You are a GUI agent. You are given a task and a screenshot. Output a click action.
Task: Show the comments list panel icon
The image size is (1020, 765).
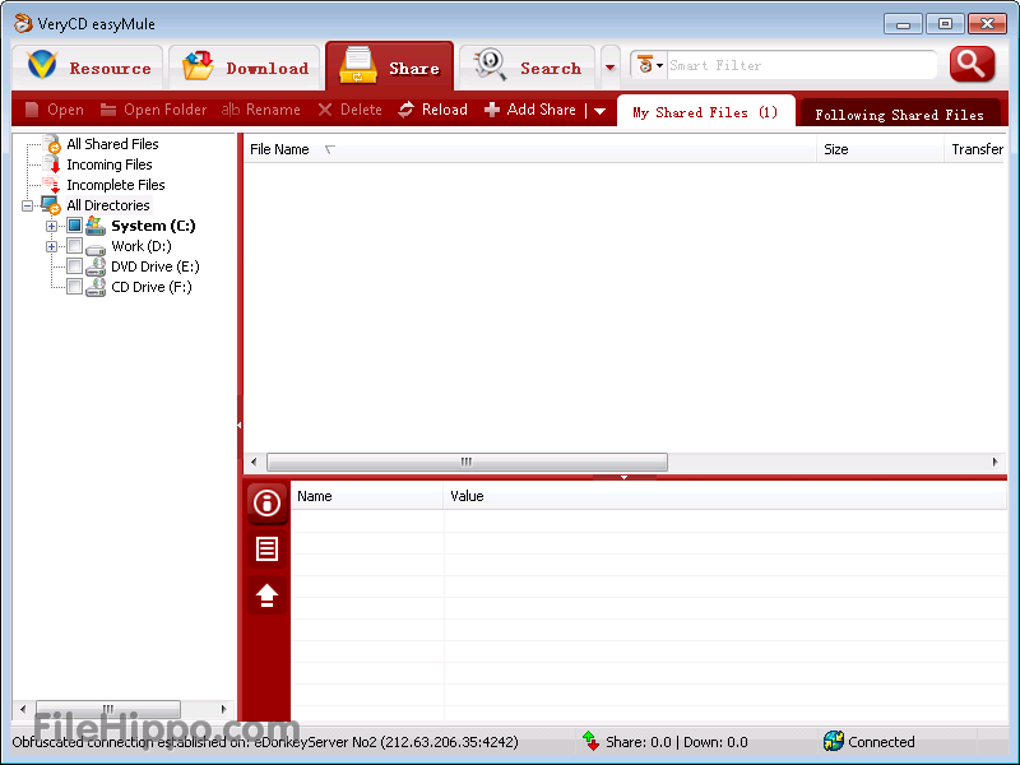267,549
